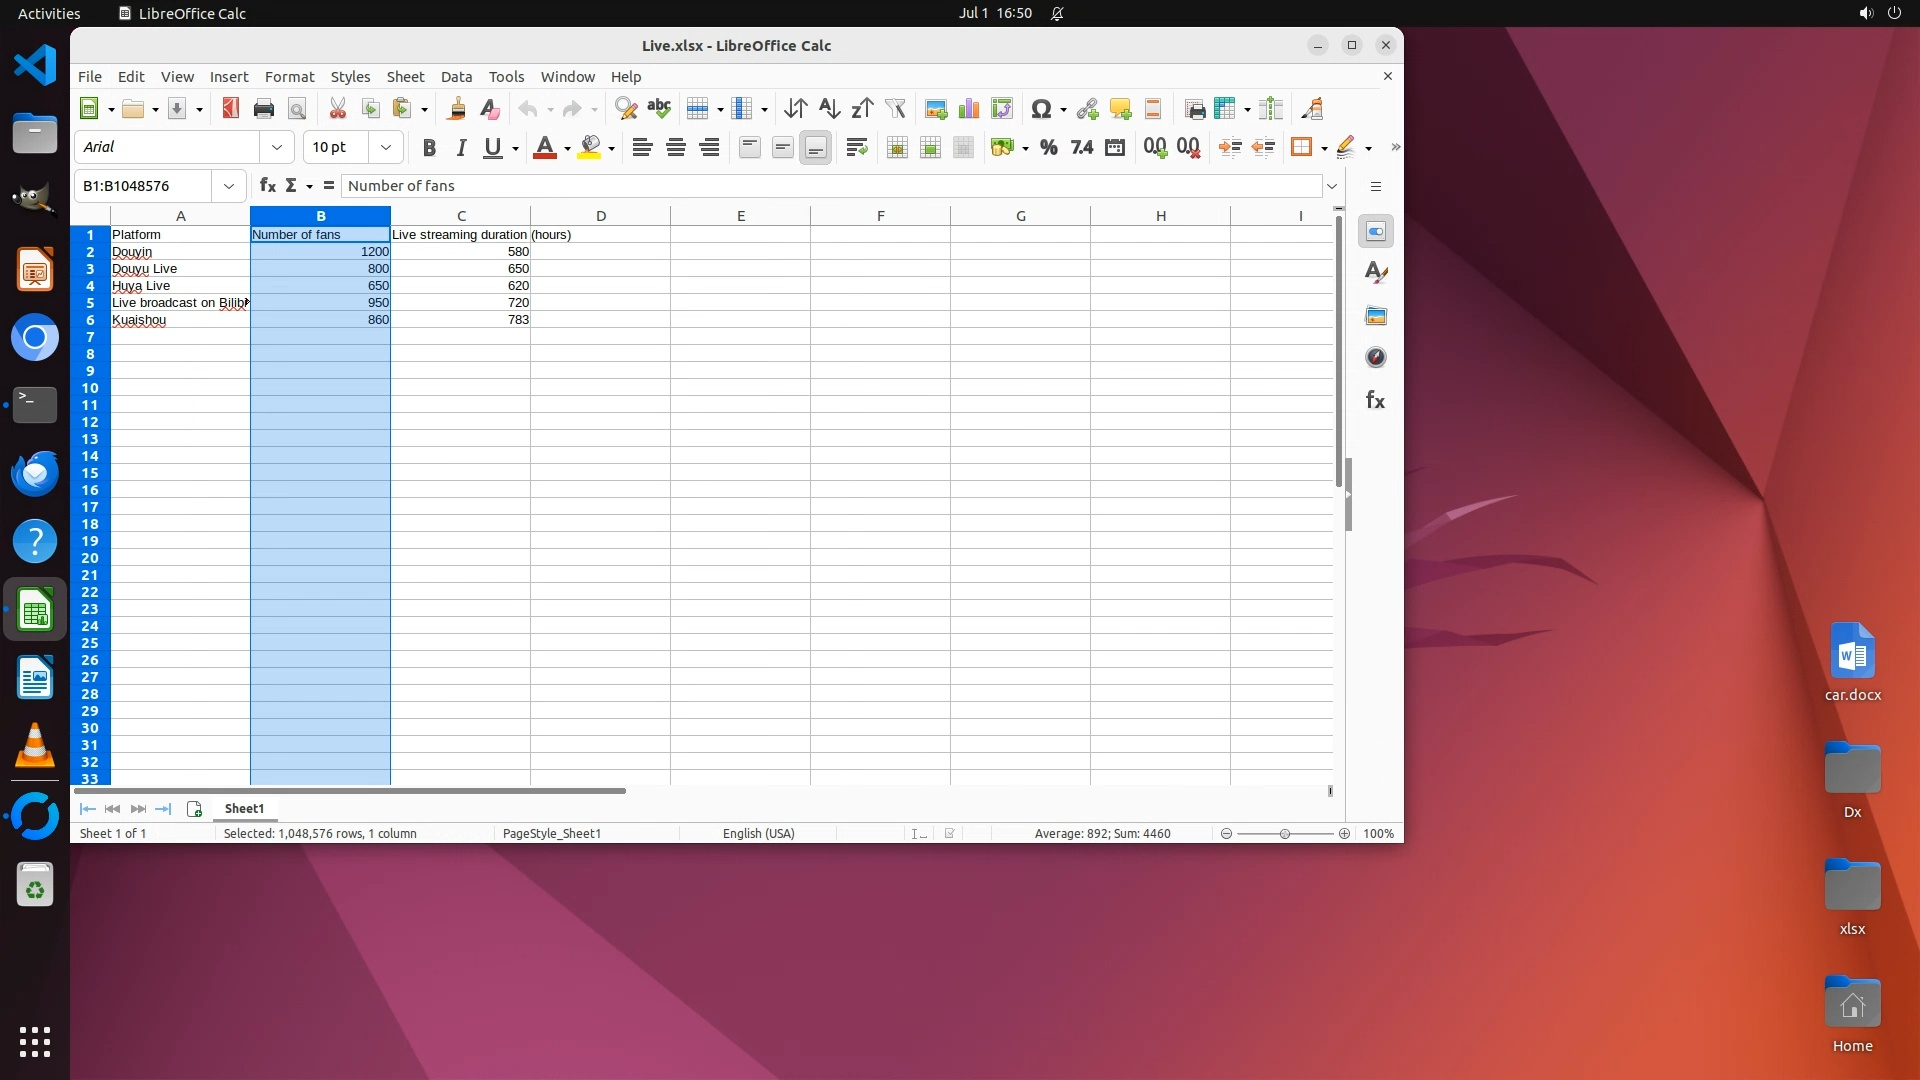Image resolution: width=1920 pixels, height=1080 pixels.
Task: Toggle Wrap Text option
Action: click(856, 148)
